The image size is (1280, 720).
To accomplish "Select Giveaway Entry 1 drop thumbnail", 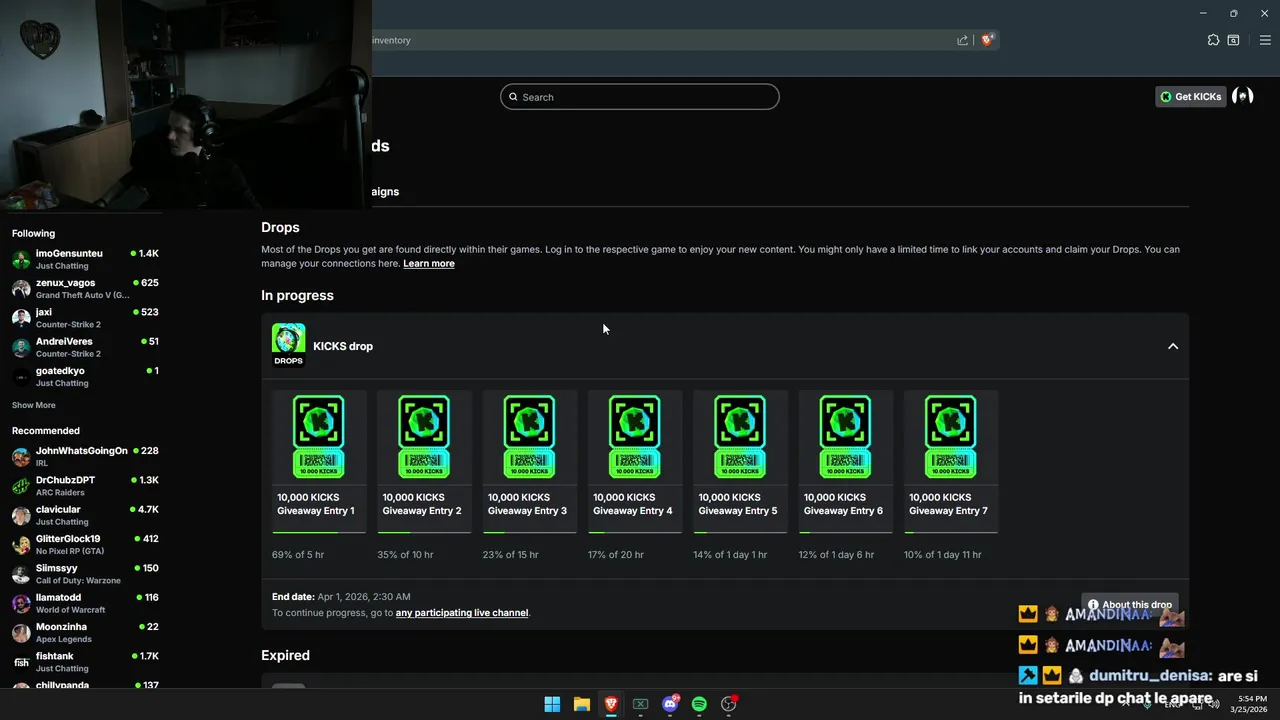I will point(319,437).
